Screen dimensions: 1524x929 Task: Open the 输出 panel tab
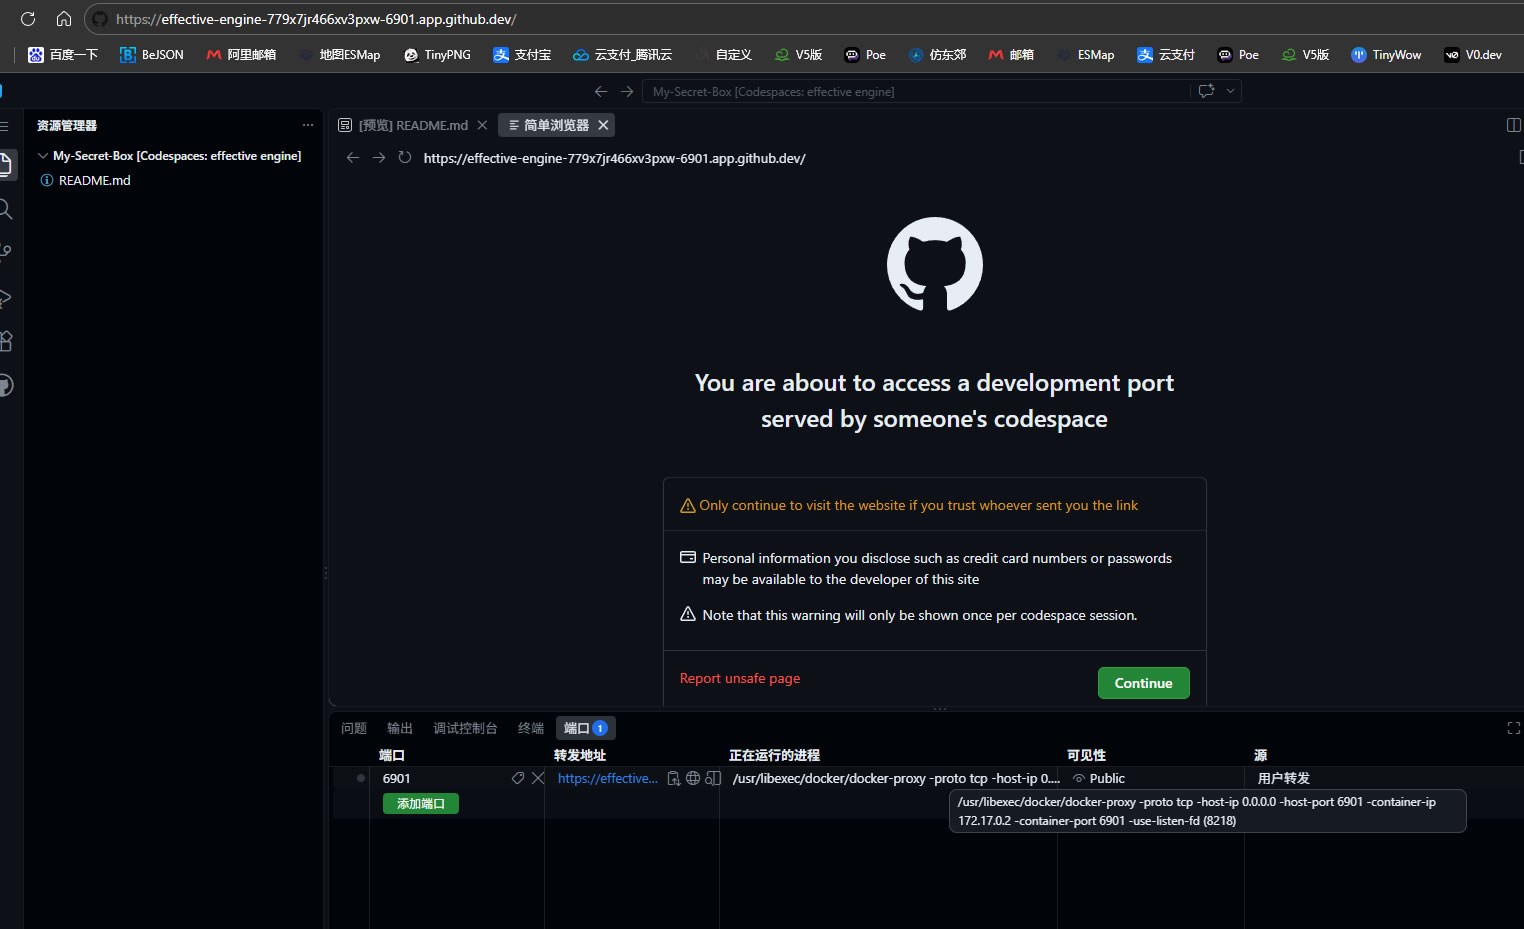400,728
